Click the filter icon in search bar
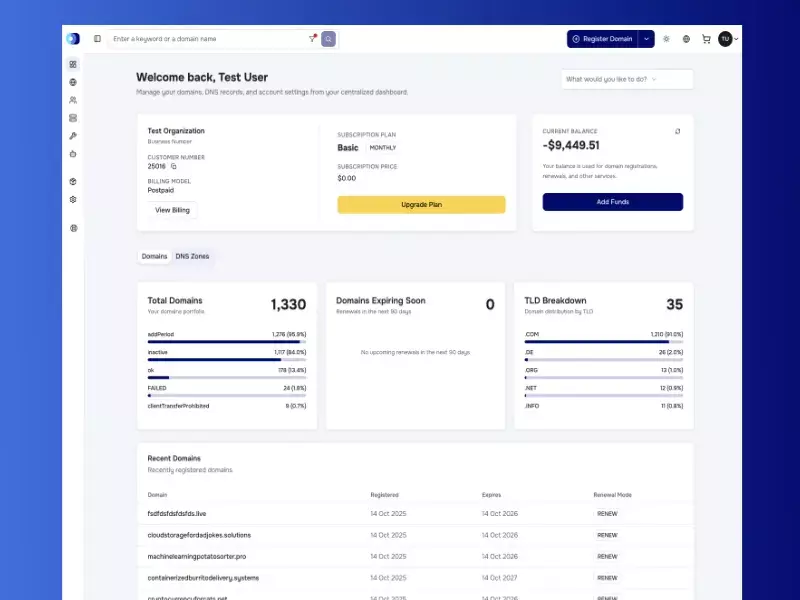800x600 pixels. click(312, 39)
